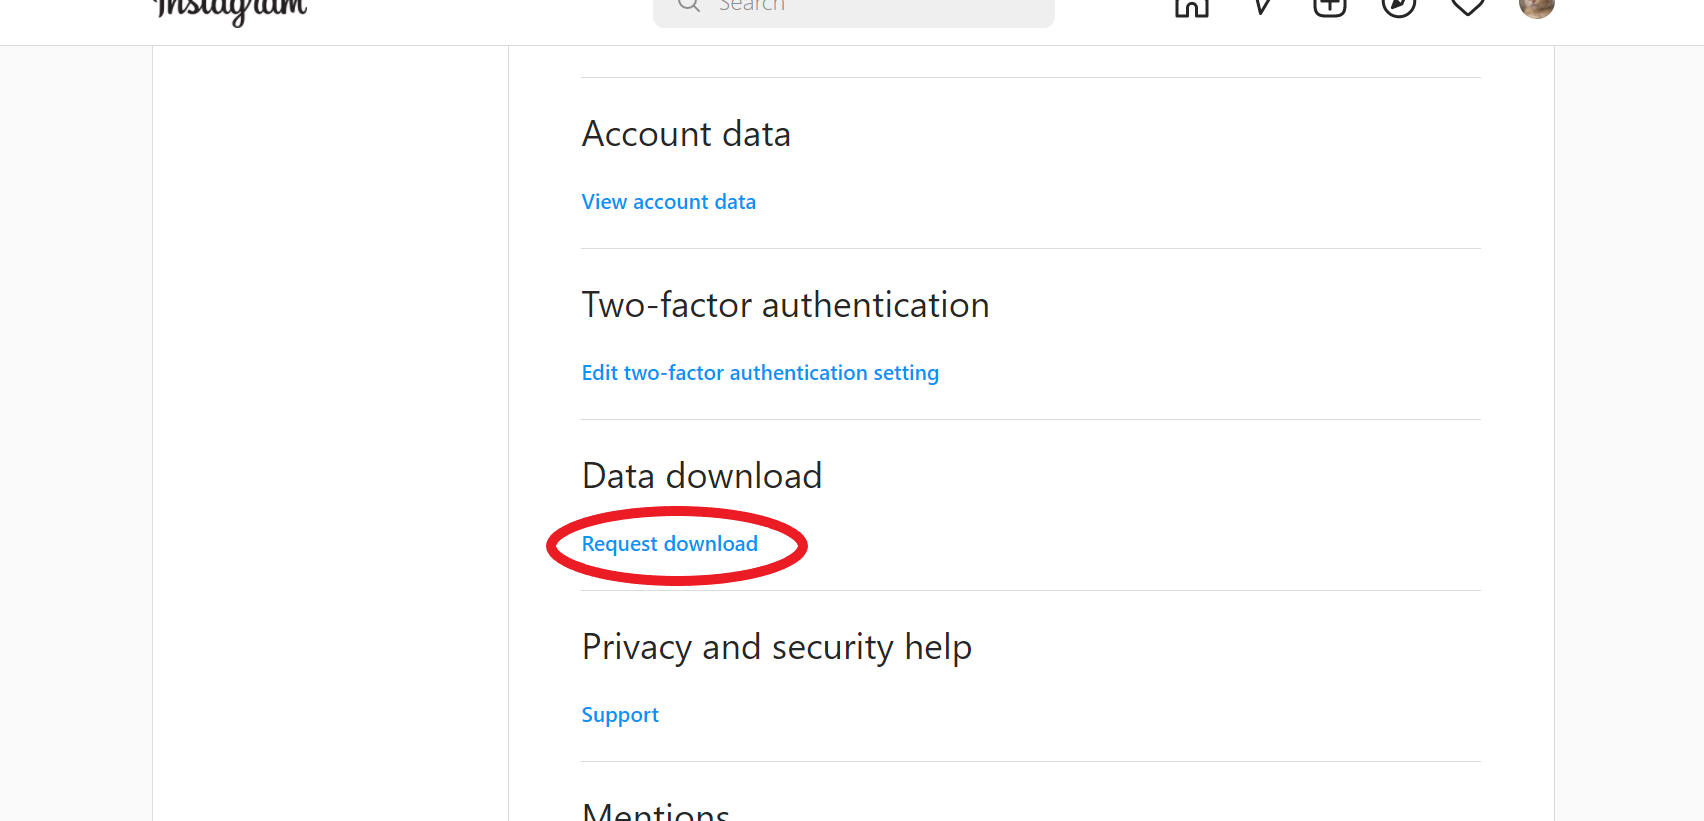
Task: Click the Instagram wordmark logo
Action: tap(230, 10)
